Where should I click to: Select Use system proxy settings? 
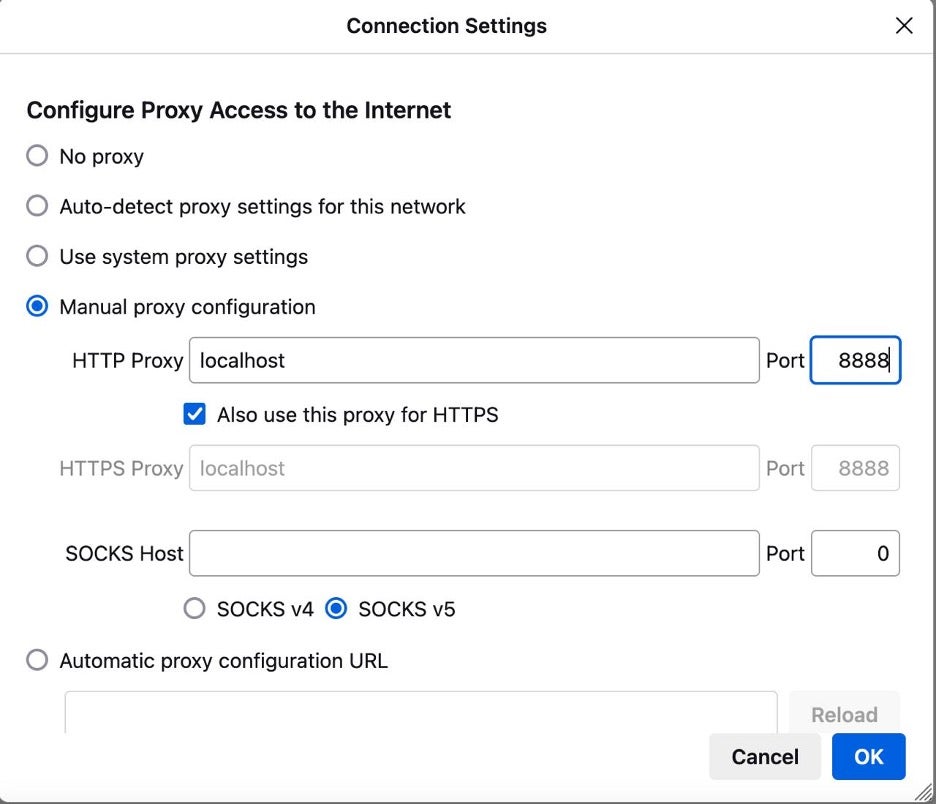pos(37,256)
